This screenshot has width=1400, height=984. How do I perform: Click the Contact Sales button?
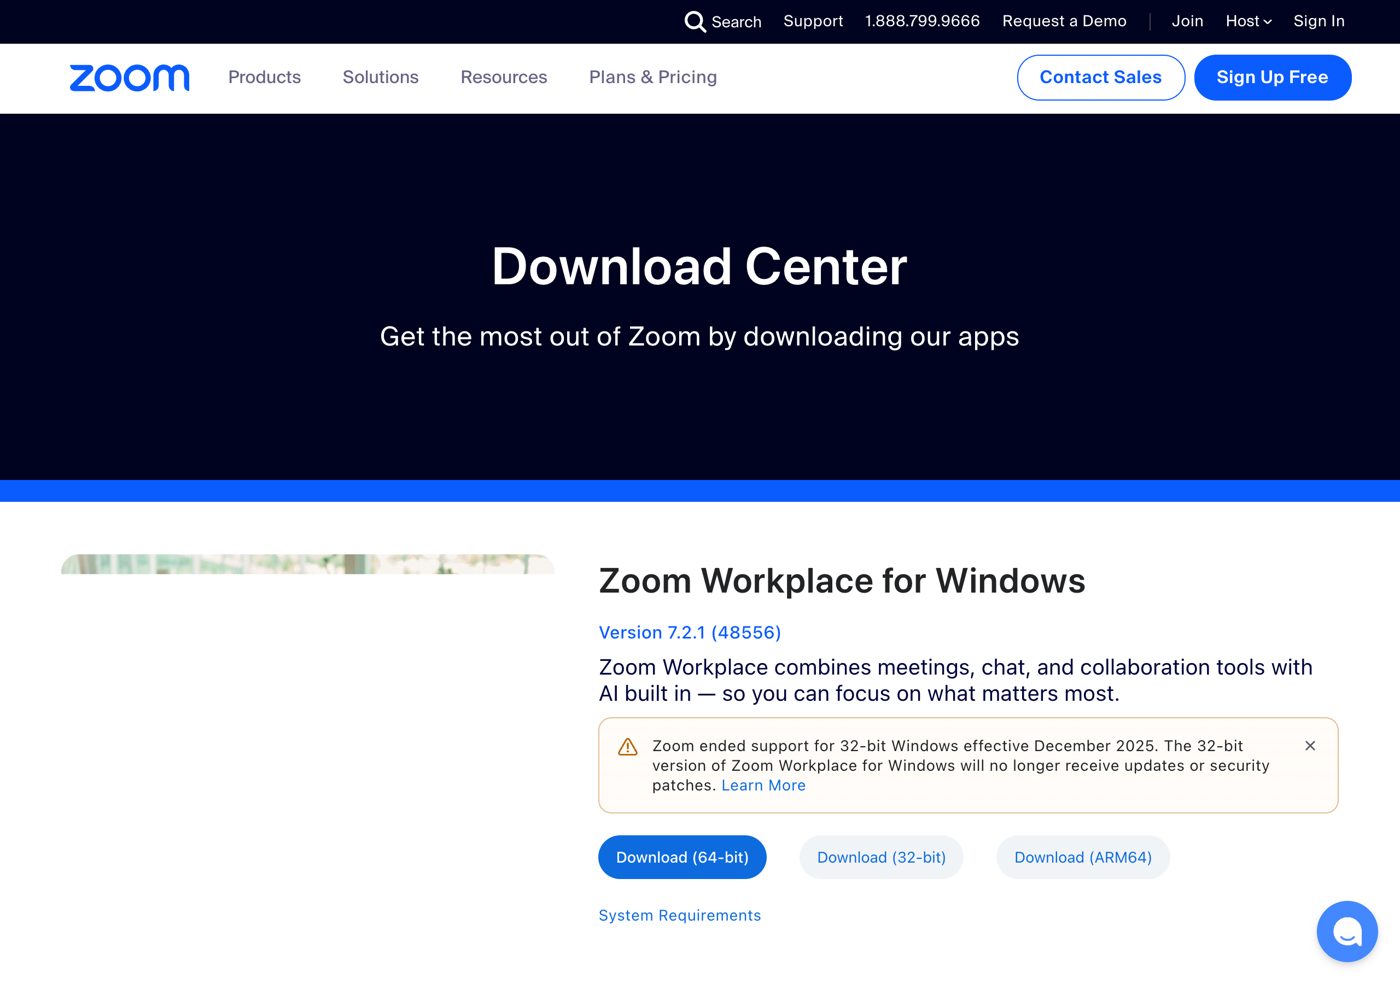click(1101, 78)
